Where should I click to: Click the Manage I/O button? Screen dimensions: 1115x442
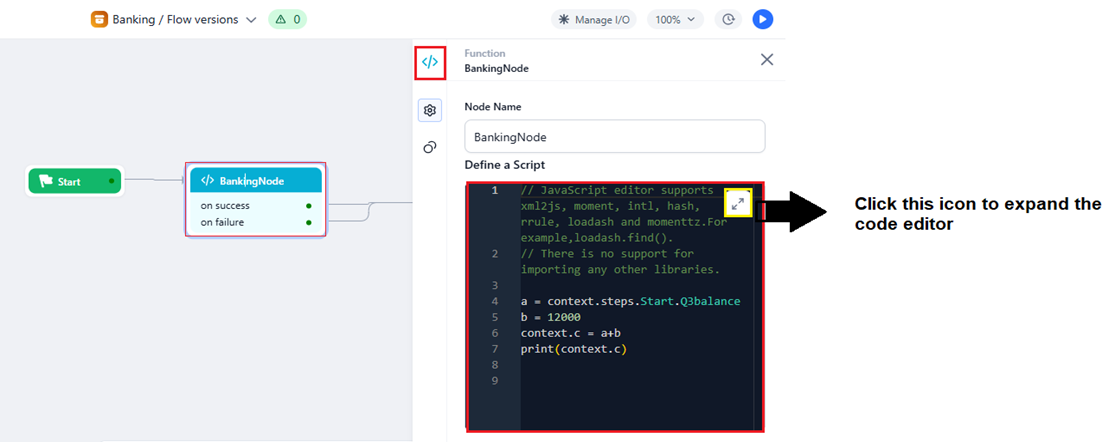(594, 20)
